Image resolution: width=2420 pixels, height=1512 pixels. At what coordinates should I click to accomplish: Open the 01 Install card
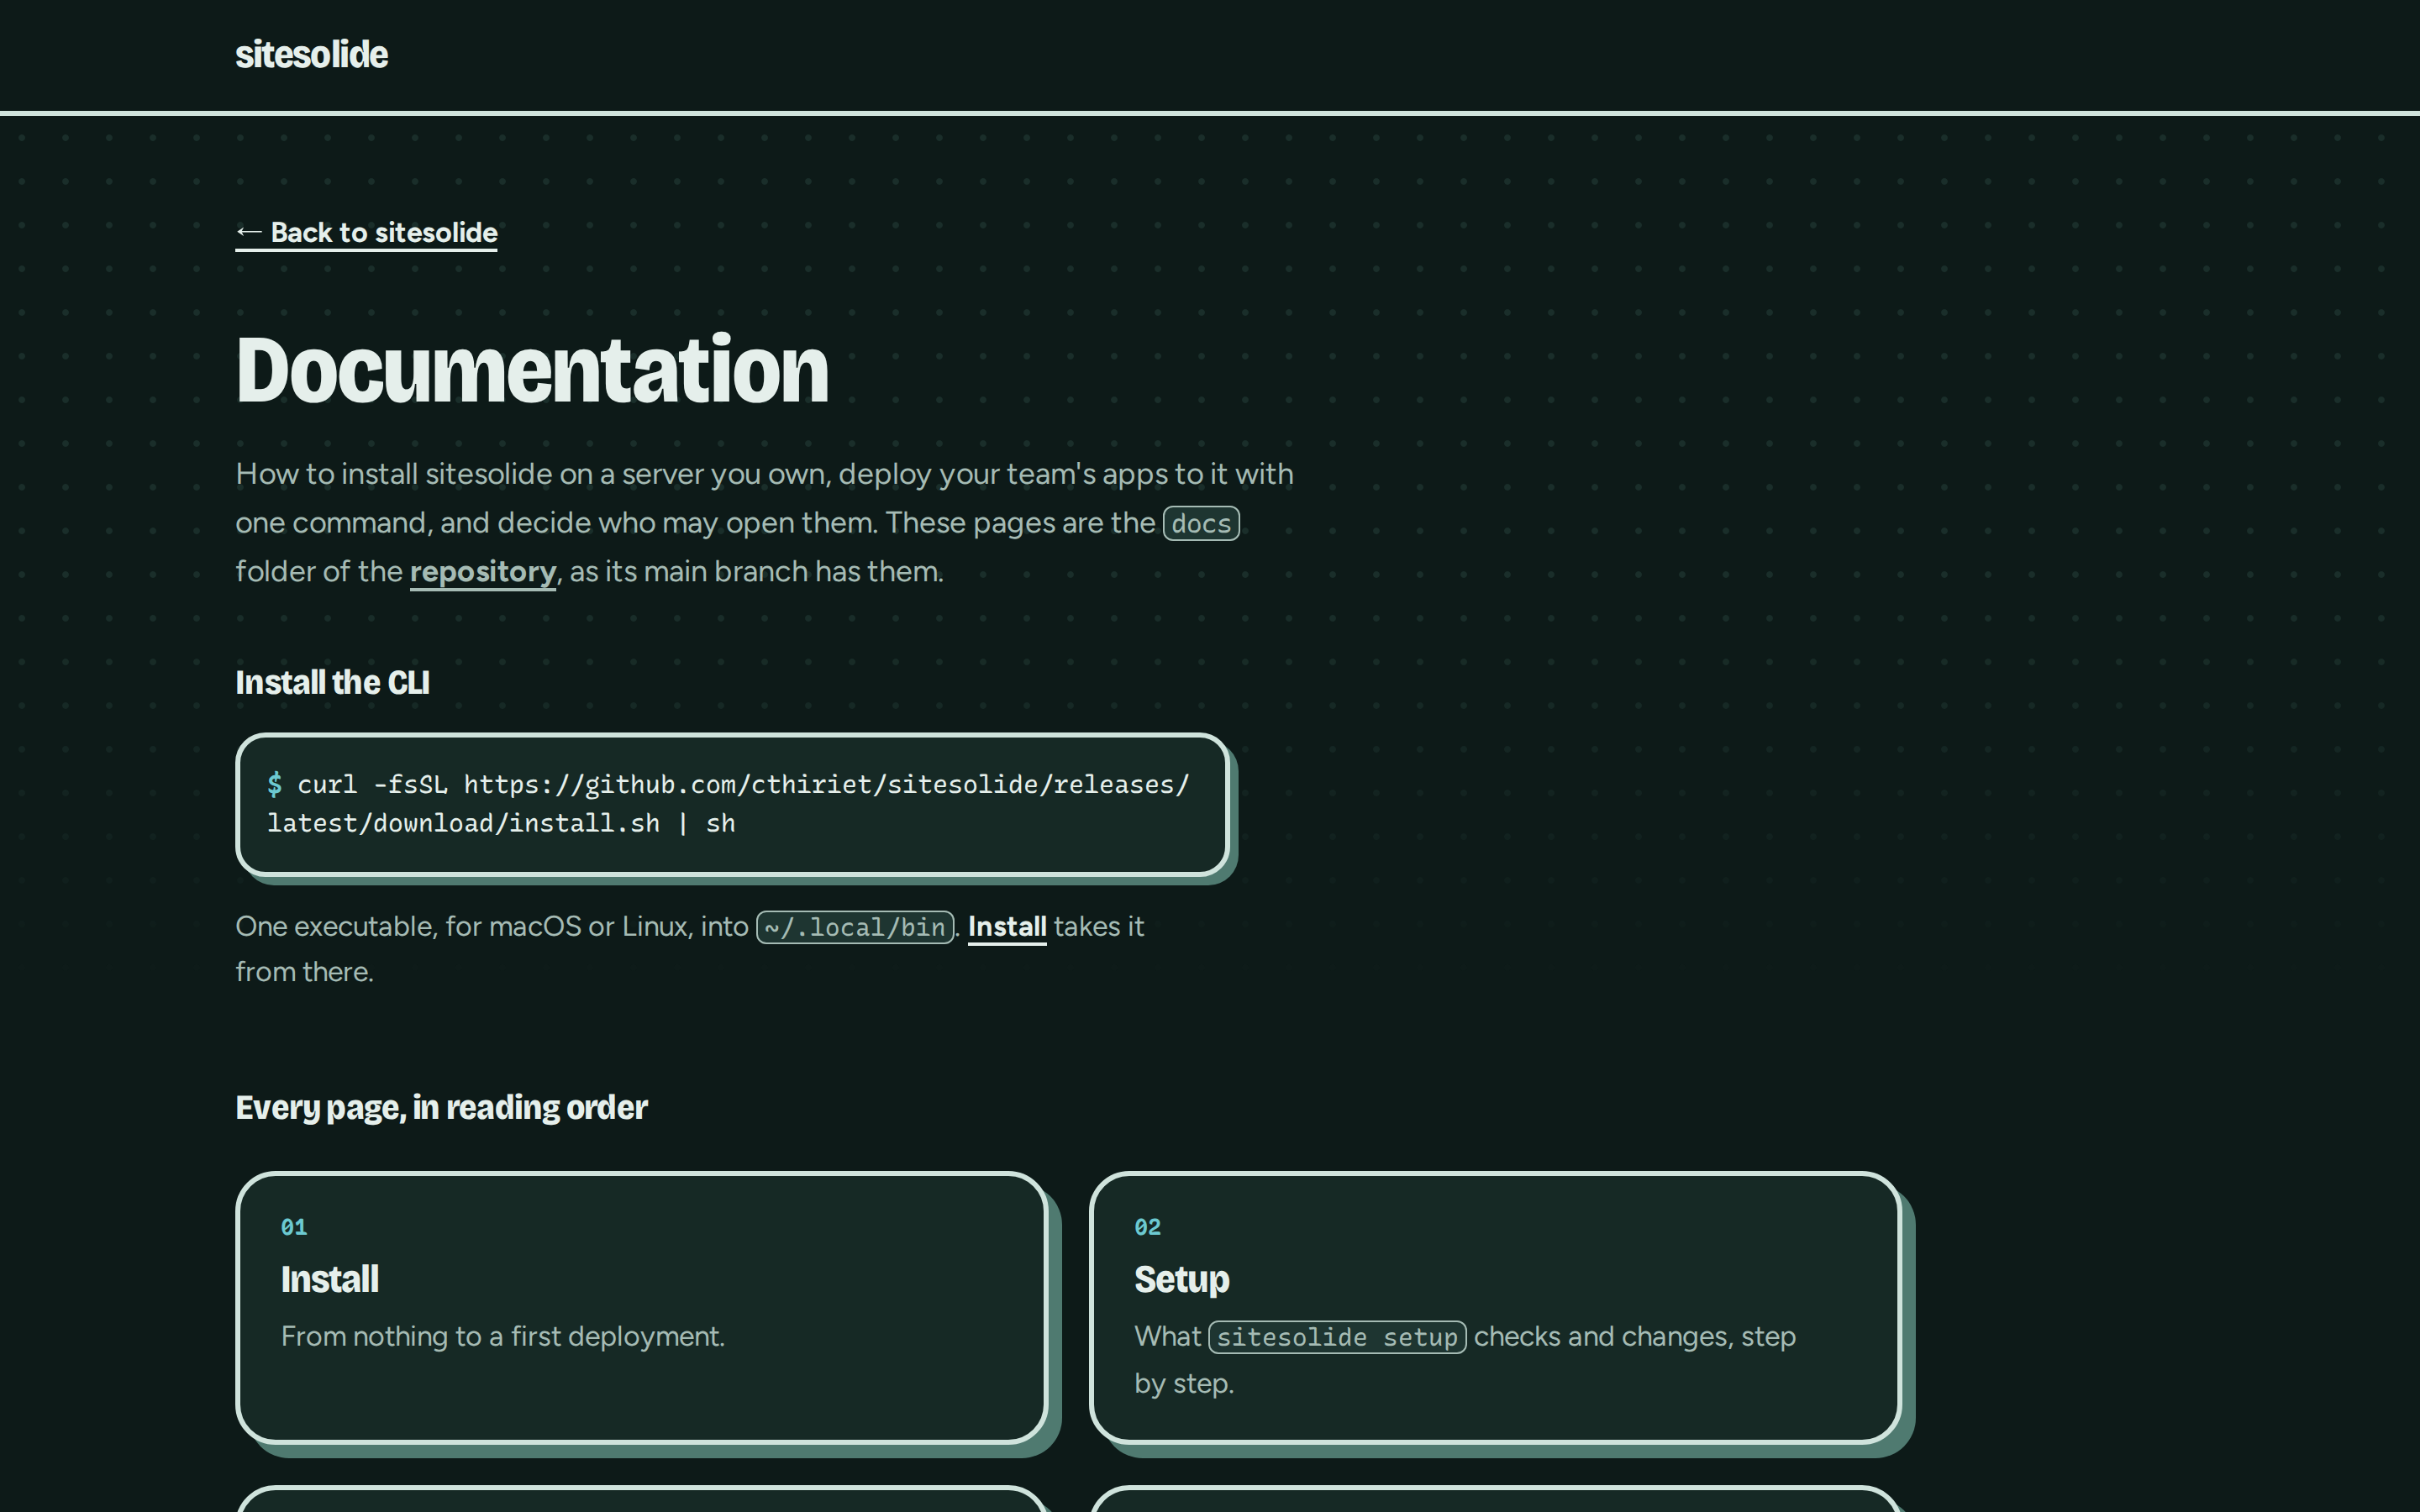pos(642,1307)
